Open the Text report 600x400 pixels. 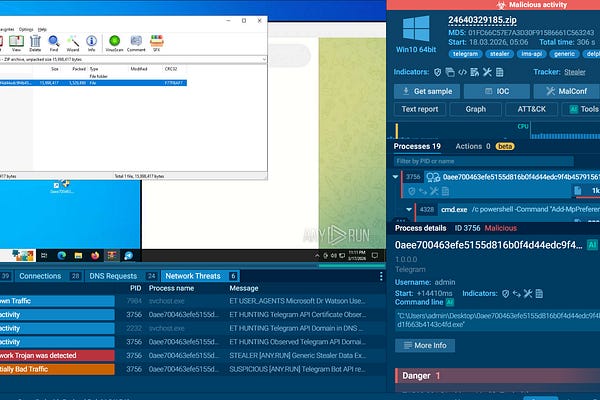click(420, 109)
